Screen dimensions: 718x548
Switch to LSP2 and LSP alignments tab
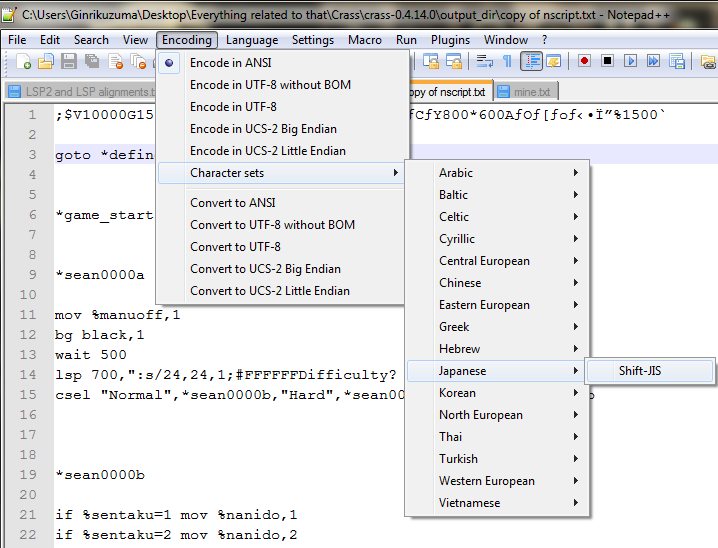[82, 92]
